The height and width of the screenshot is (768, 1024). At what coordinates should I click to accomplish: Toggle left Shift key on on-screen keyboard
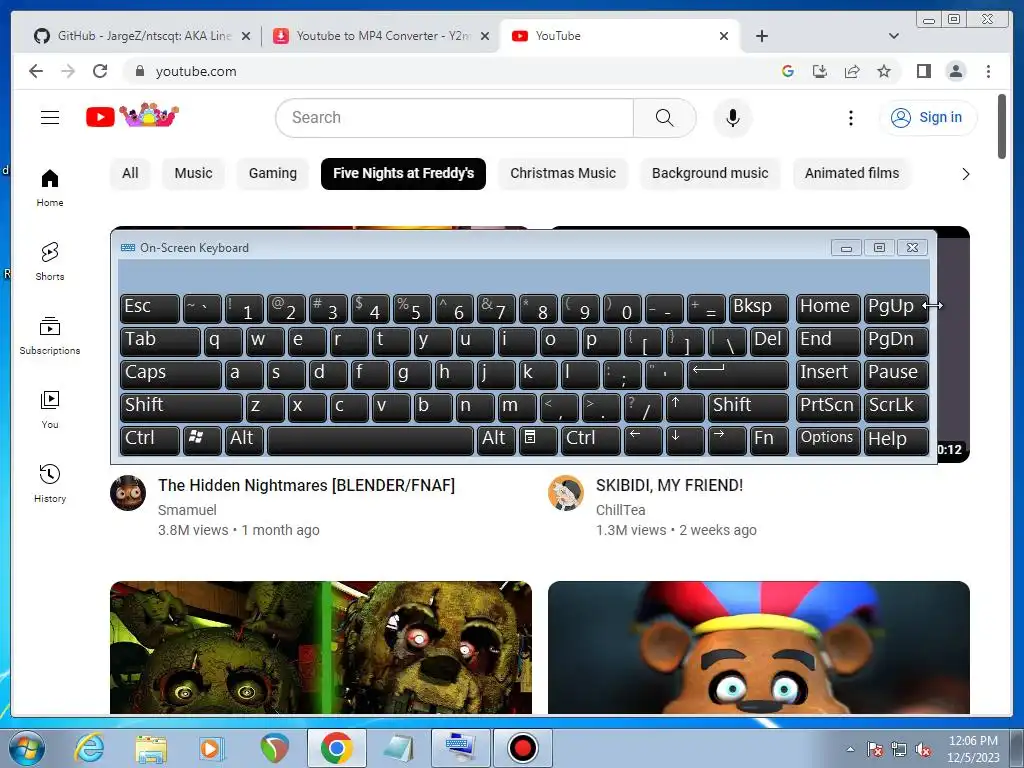click(181, 407)
